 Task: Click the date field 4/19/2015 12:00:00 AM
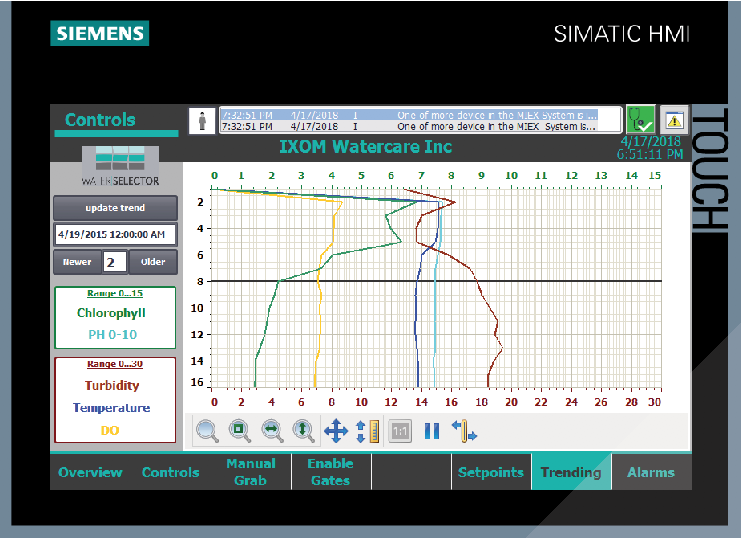click(115, 235)
